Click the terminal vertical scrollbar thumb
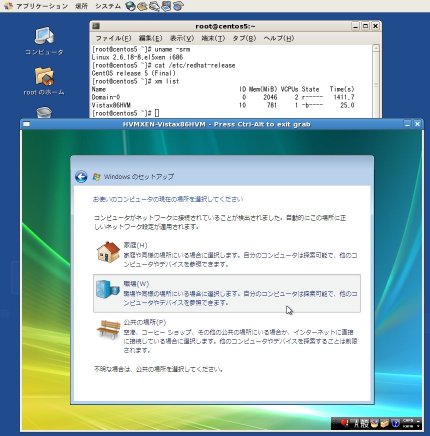This screenshot has height=436, width=430. 376,85
